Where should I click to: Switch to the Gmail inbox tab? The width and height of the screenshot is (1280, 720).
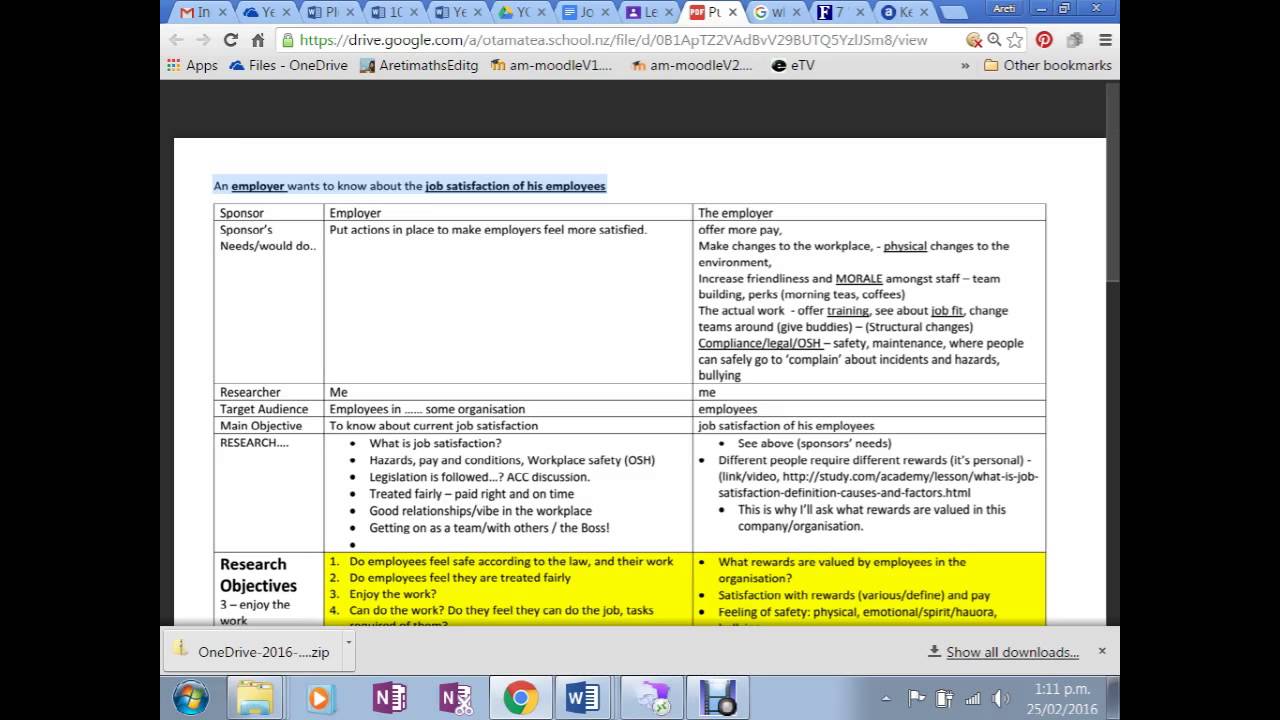[200, 13]
